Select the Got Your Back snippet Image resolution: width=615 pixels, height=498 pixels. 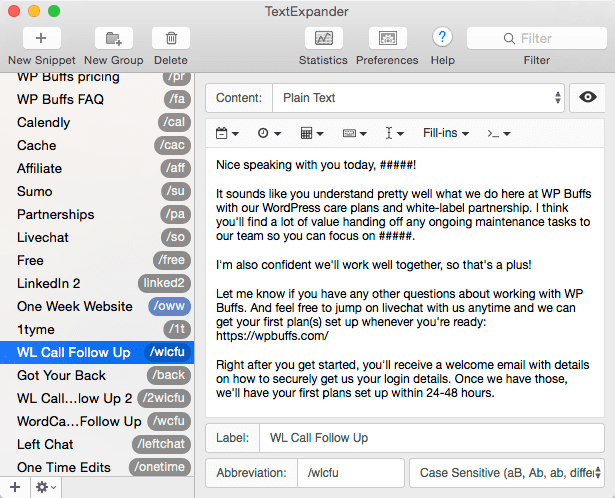coord(97,375)
